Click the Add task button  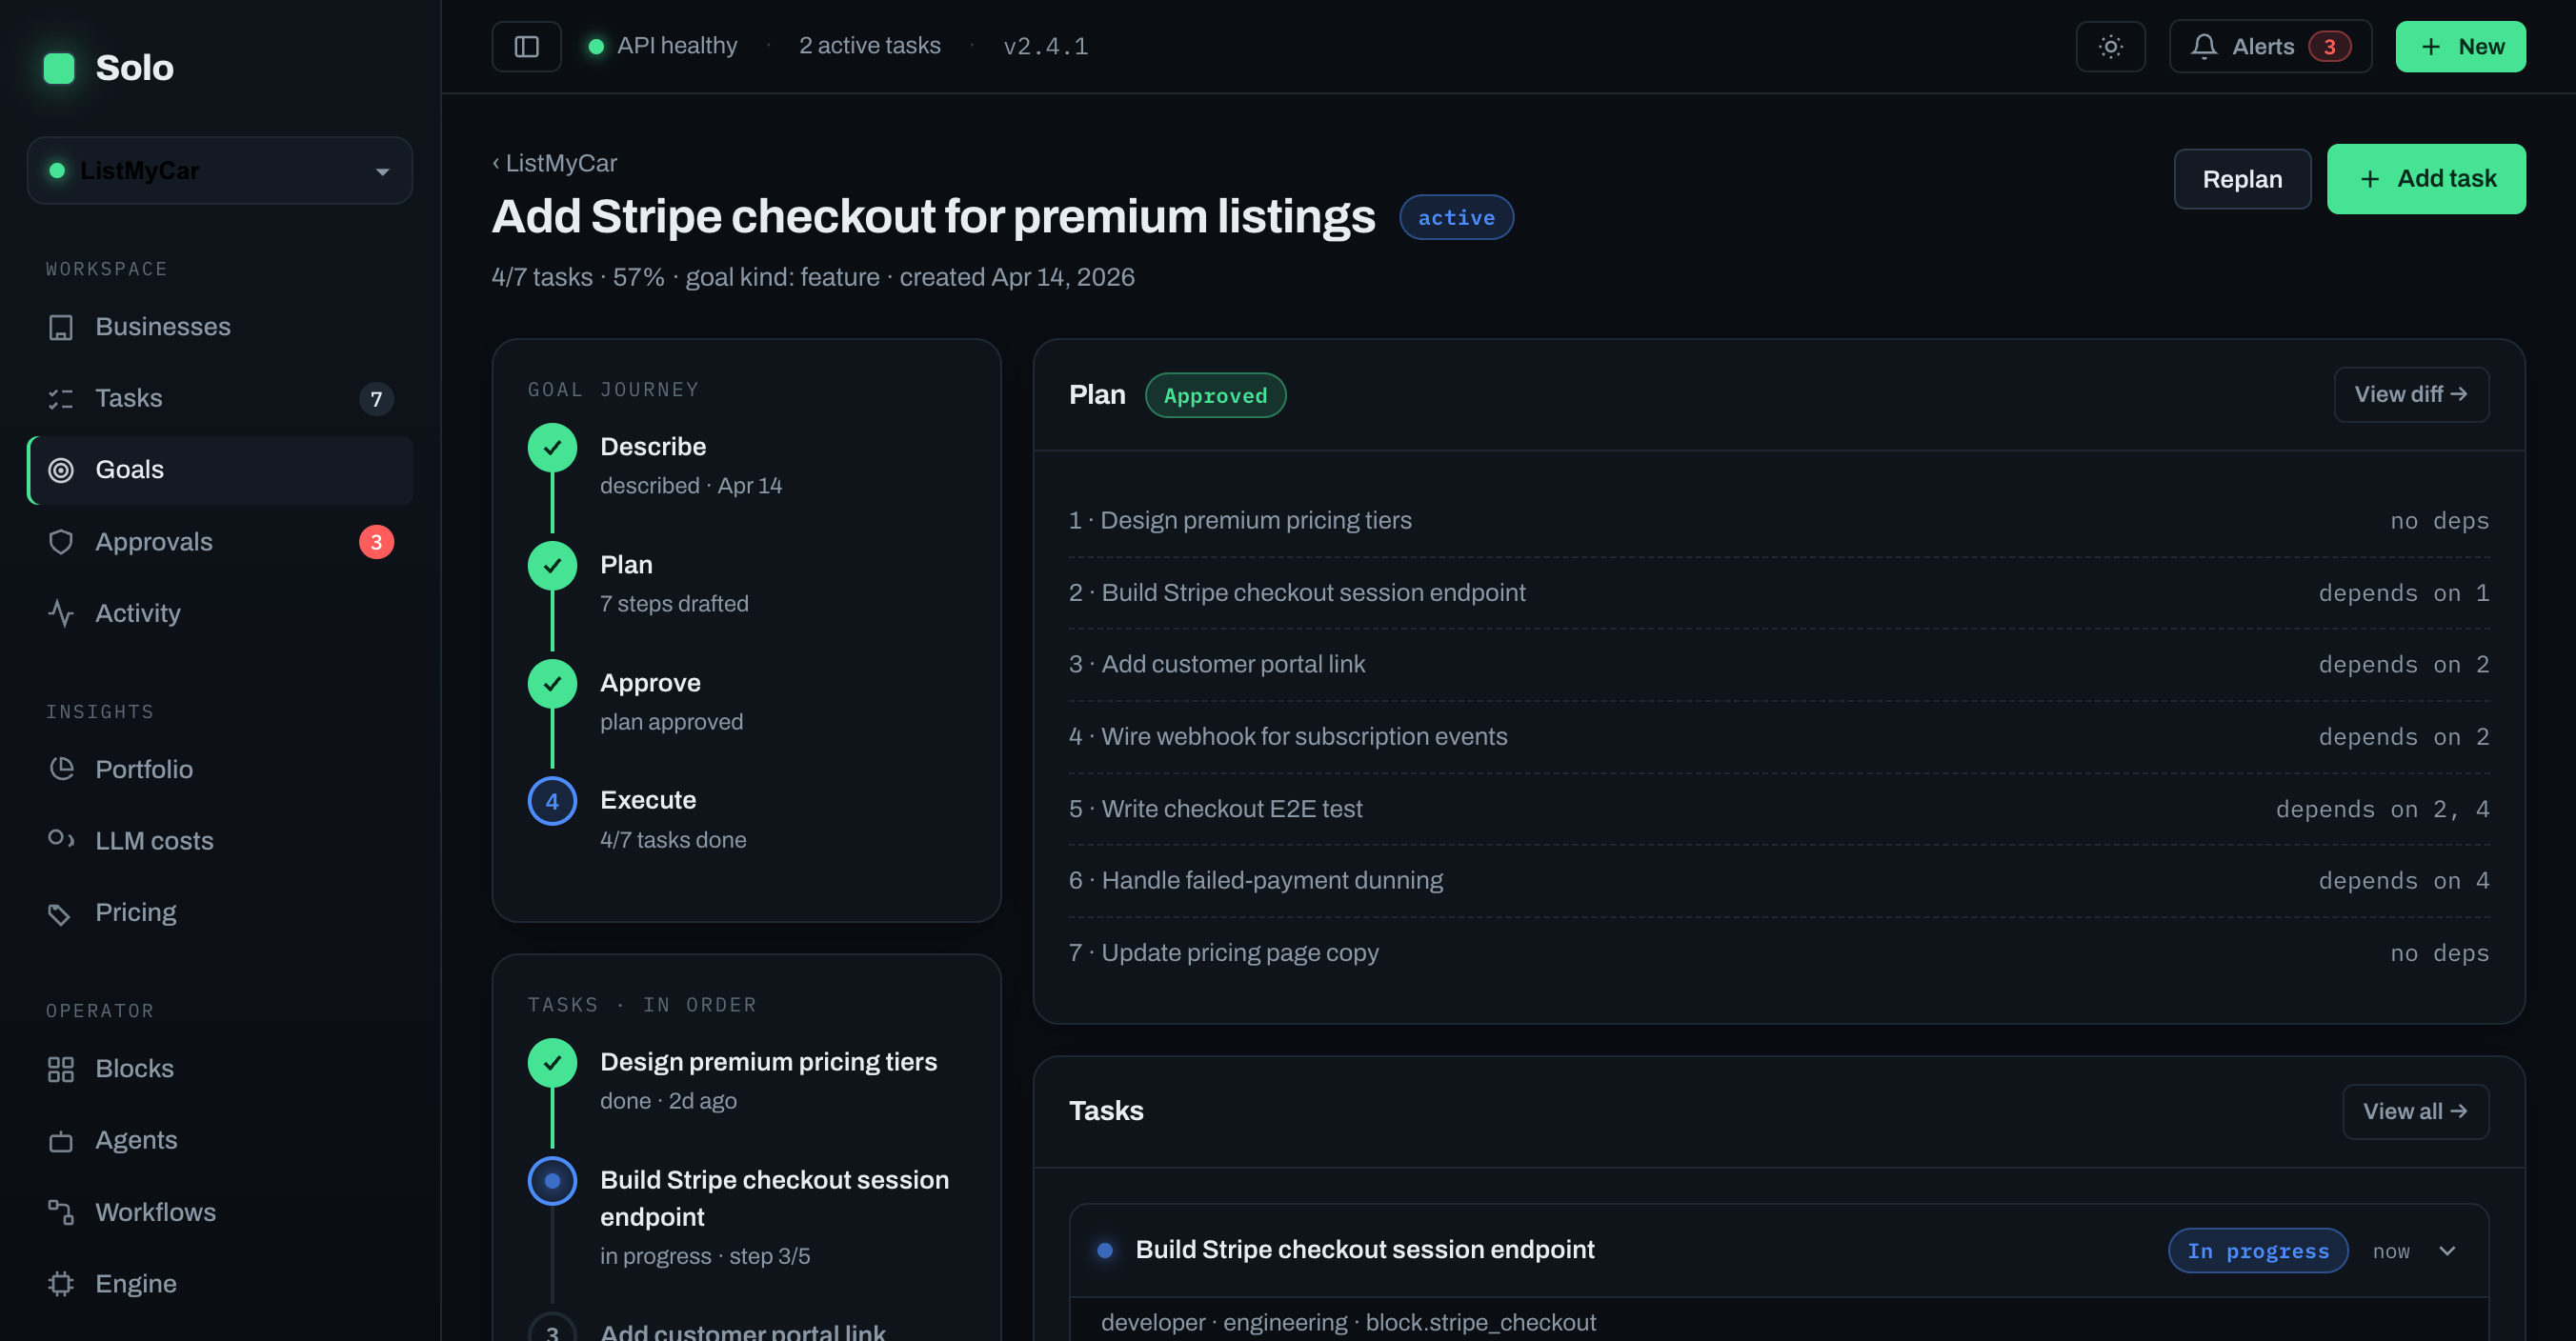pyautogui.click(x=2426, y=179)
